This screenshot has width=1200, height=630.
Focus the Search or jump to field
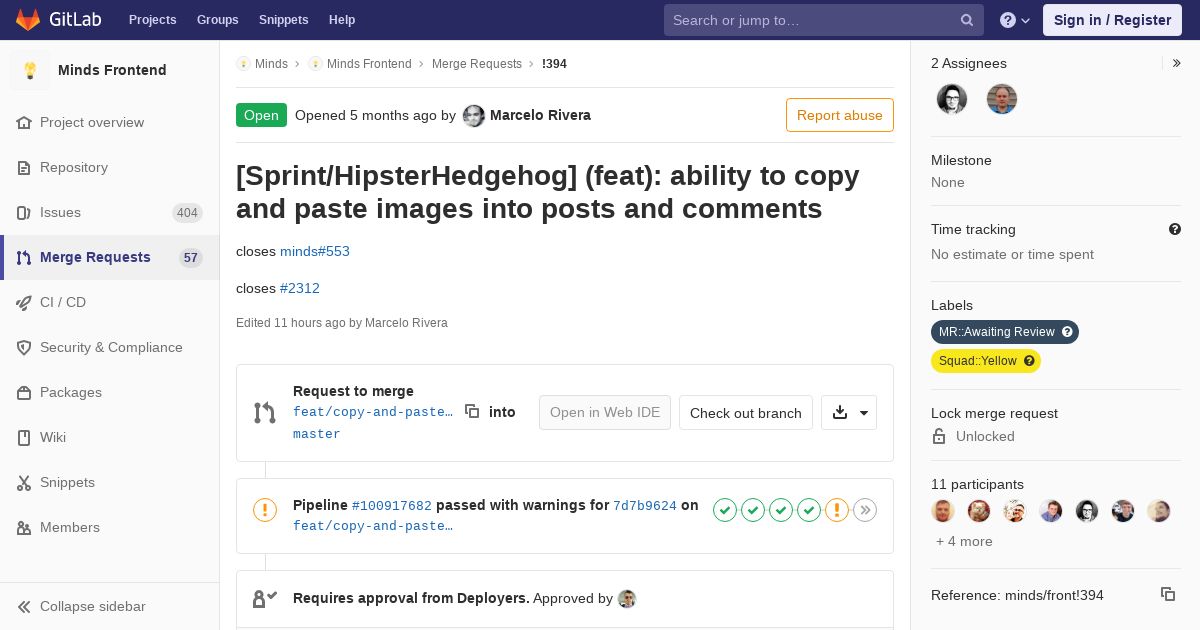[823, 20]
